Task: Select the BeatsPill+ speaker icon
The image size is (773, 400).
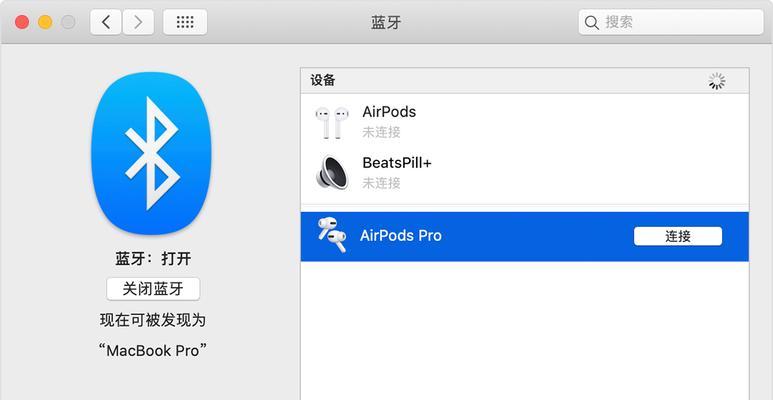Action: 332,172
